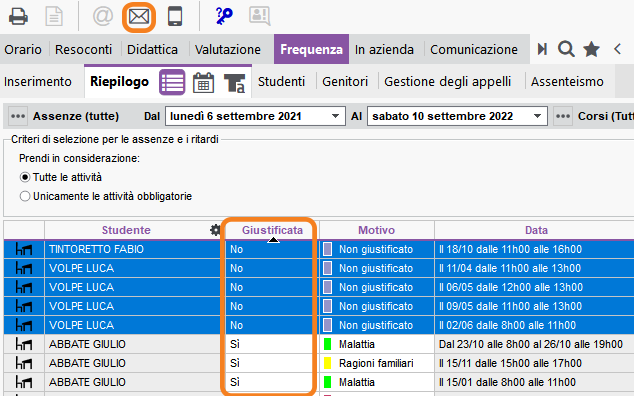Sort by the Motivo column header
This screenshot has height=396, width=634.
[376, 230]
